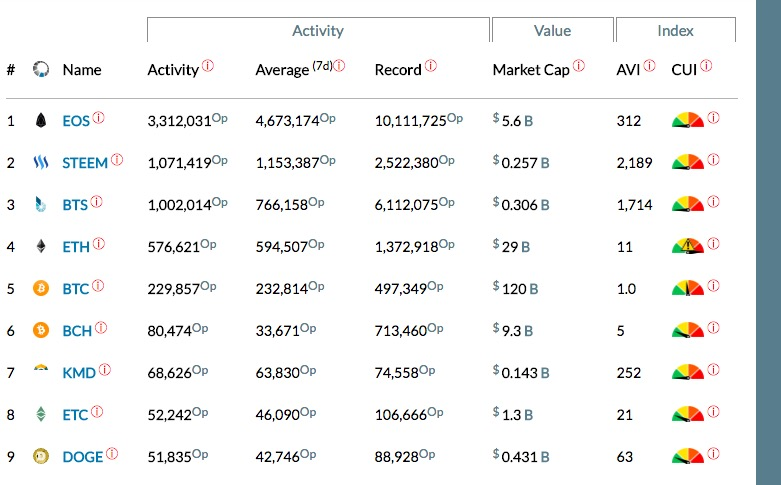This screenshot has height=485, width=781.
Task: Click the CUI gauge in STEEM row
Action: (x=688, y=162)
